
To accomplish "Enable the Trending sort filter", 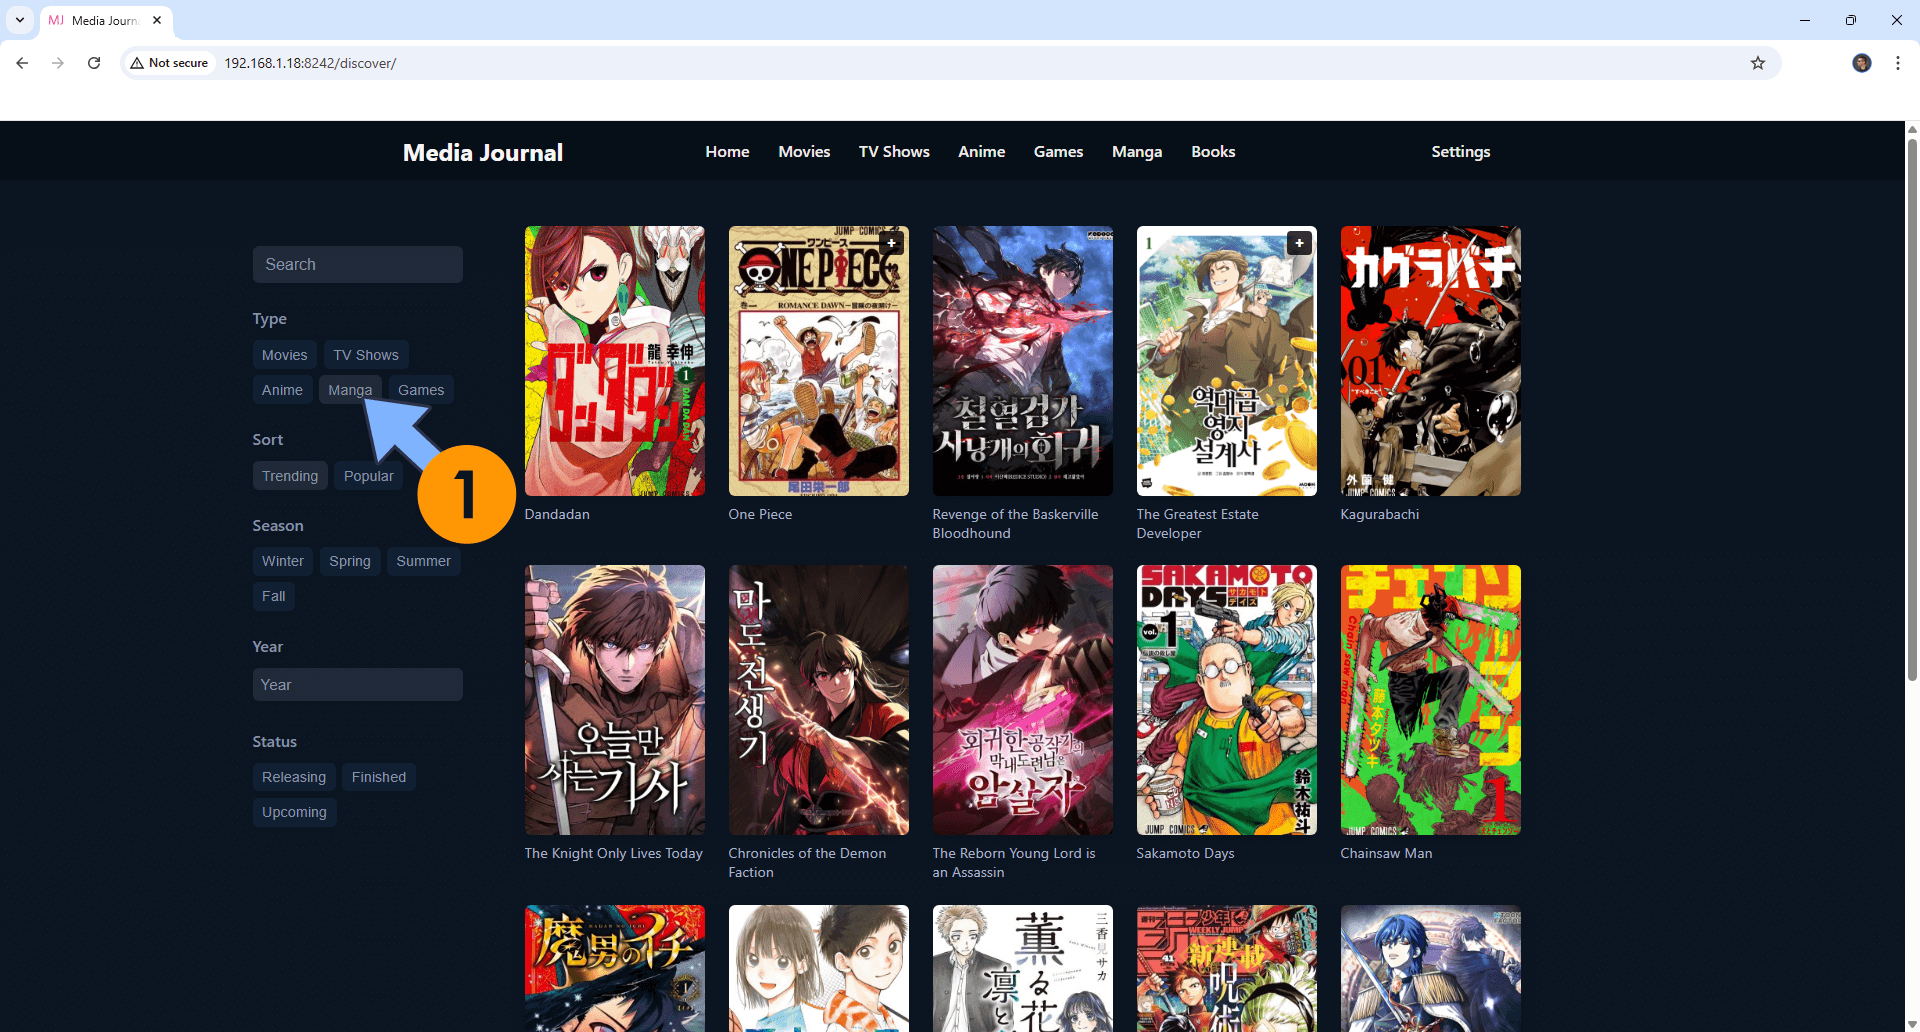I will pyautogui.click(x=289, y=476).
